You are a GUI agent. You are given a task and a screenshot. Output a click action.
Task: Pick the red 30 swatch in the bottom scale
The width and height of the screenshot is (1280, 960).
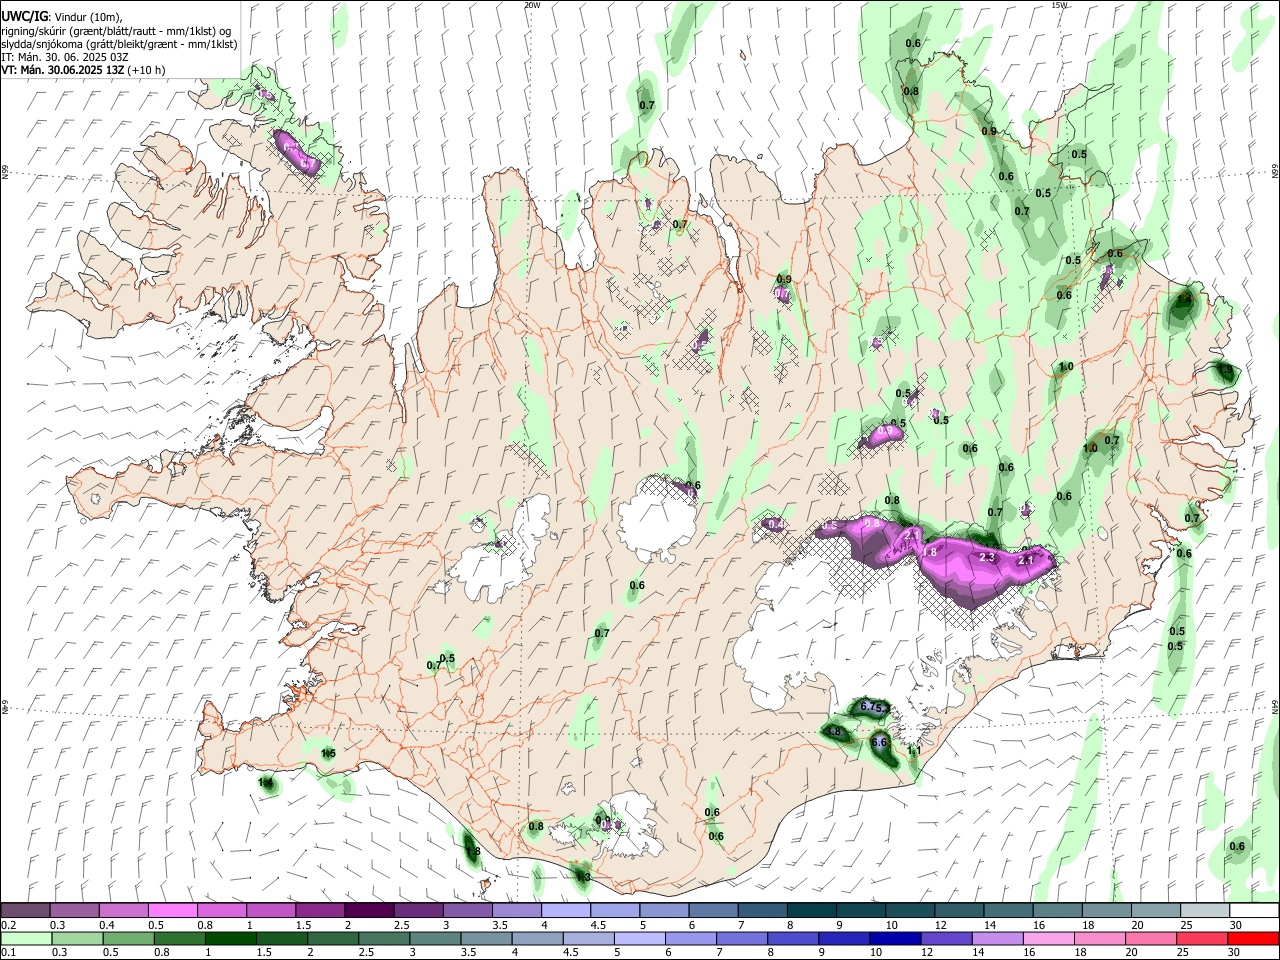(x=1251, y=938)
